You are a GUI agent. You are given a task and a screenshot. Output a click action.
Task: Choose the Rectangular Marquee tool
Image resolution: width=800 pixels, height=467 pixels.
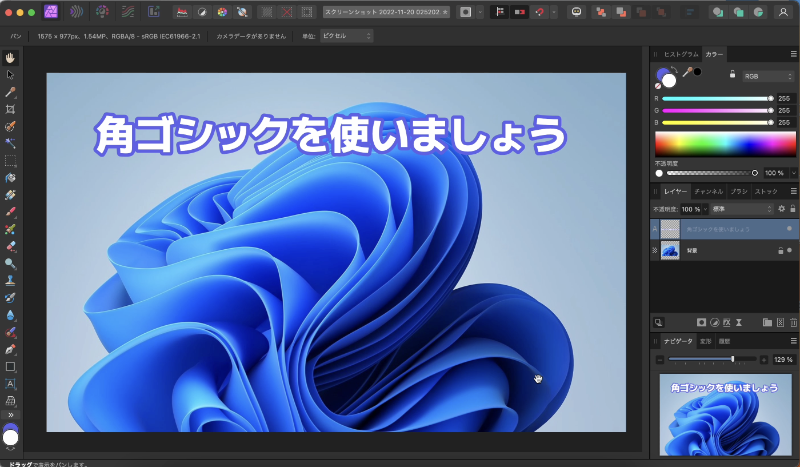10,161
